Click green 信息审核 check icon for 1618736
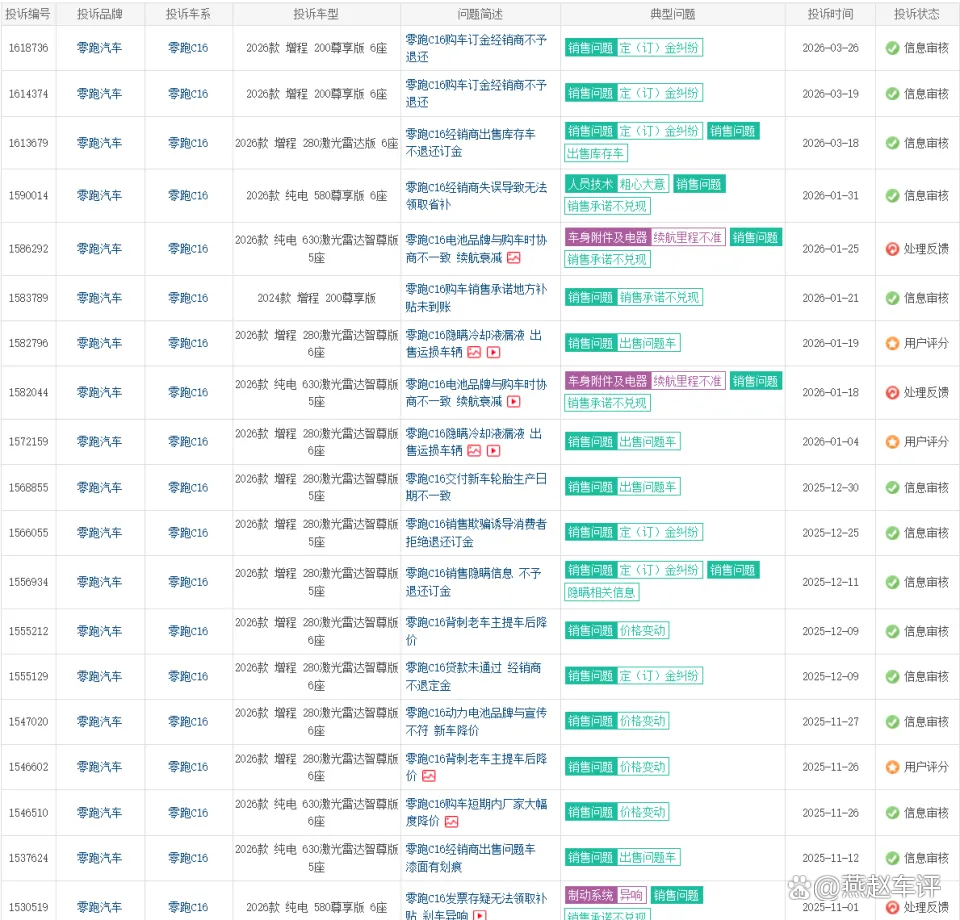960x920 pixels. tap(892, 48)
